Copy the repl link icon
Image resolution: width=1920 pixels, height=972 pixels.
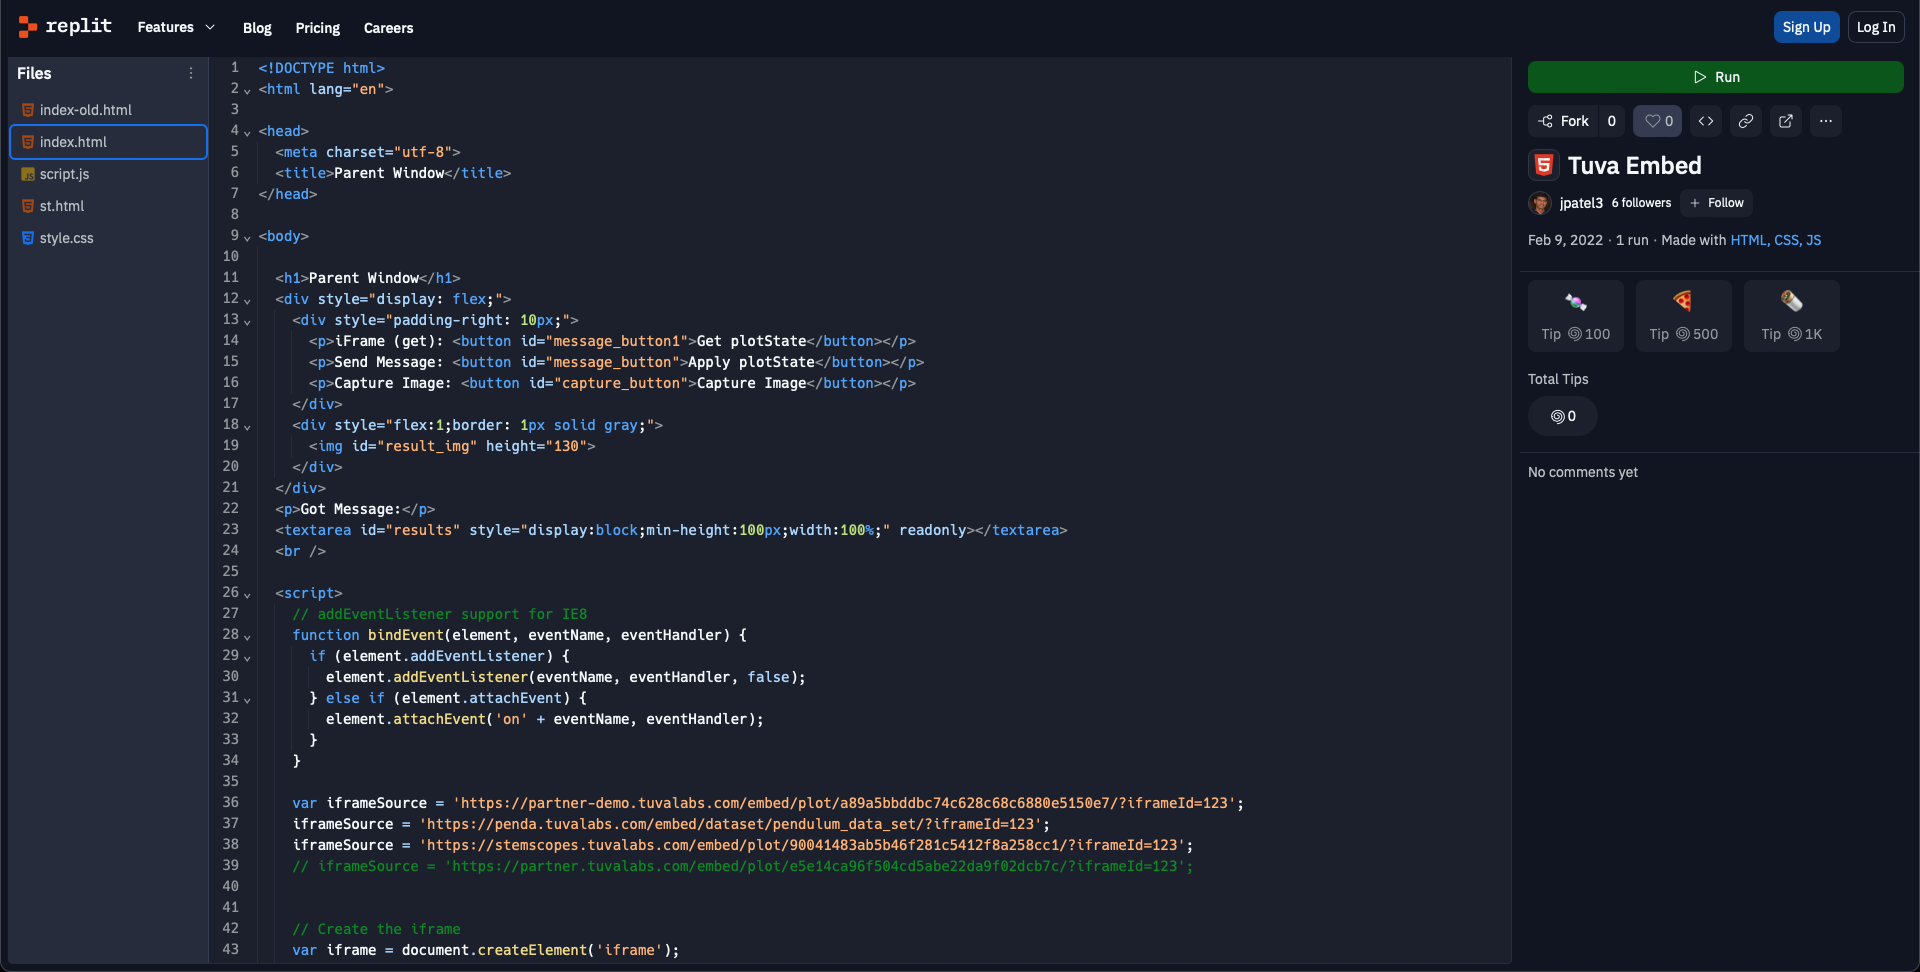(1746, 121)
